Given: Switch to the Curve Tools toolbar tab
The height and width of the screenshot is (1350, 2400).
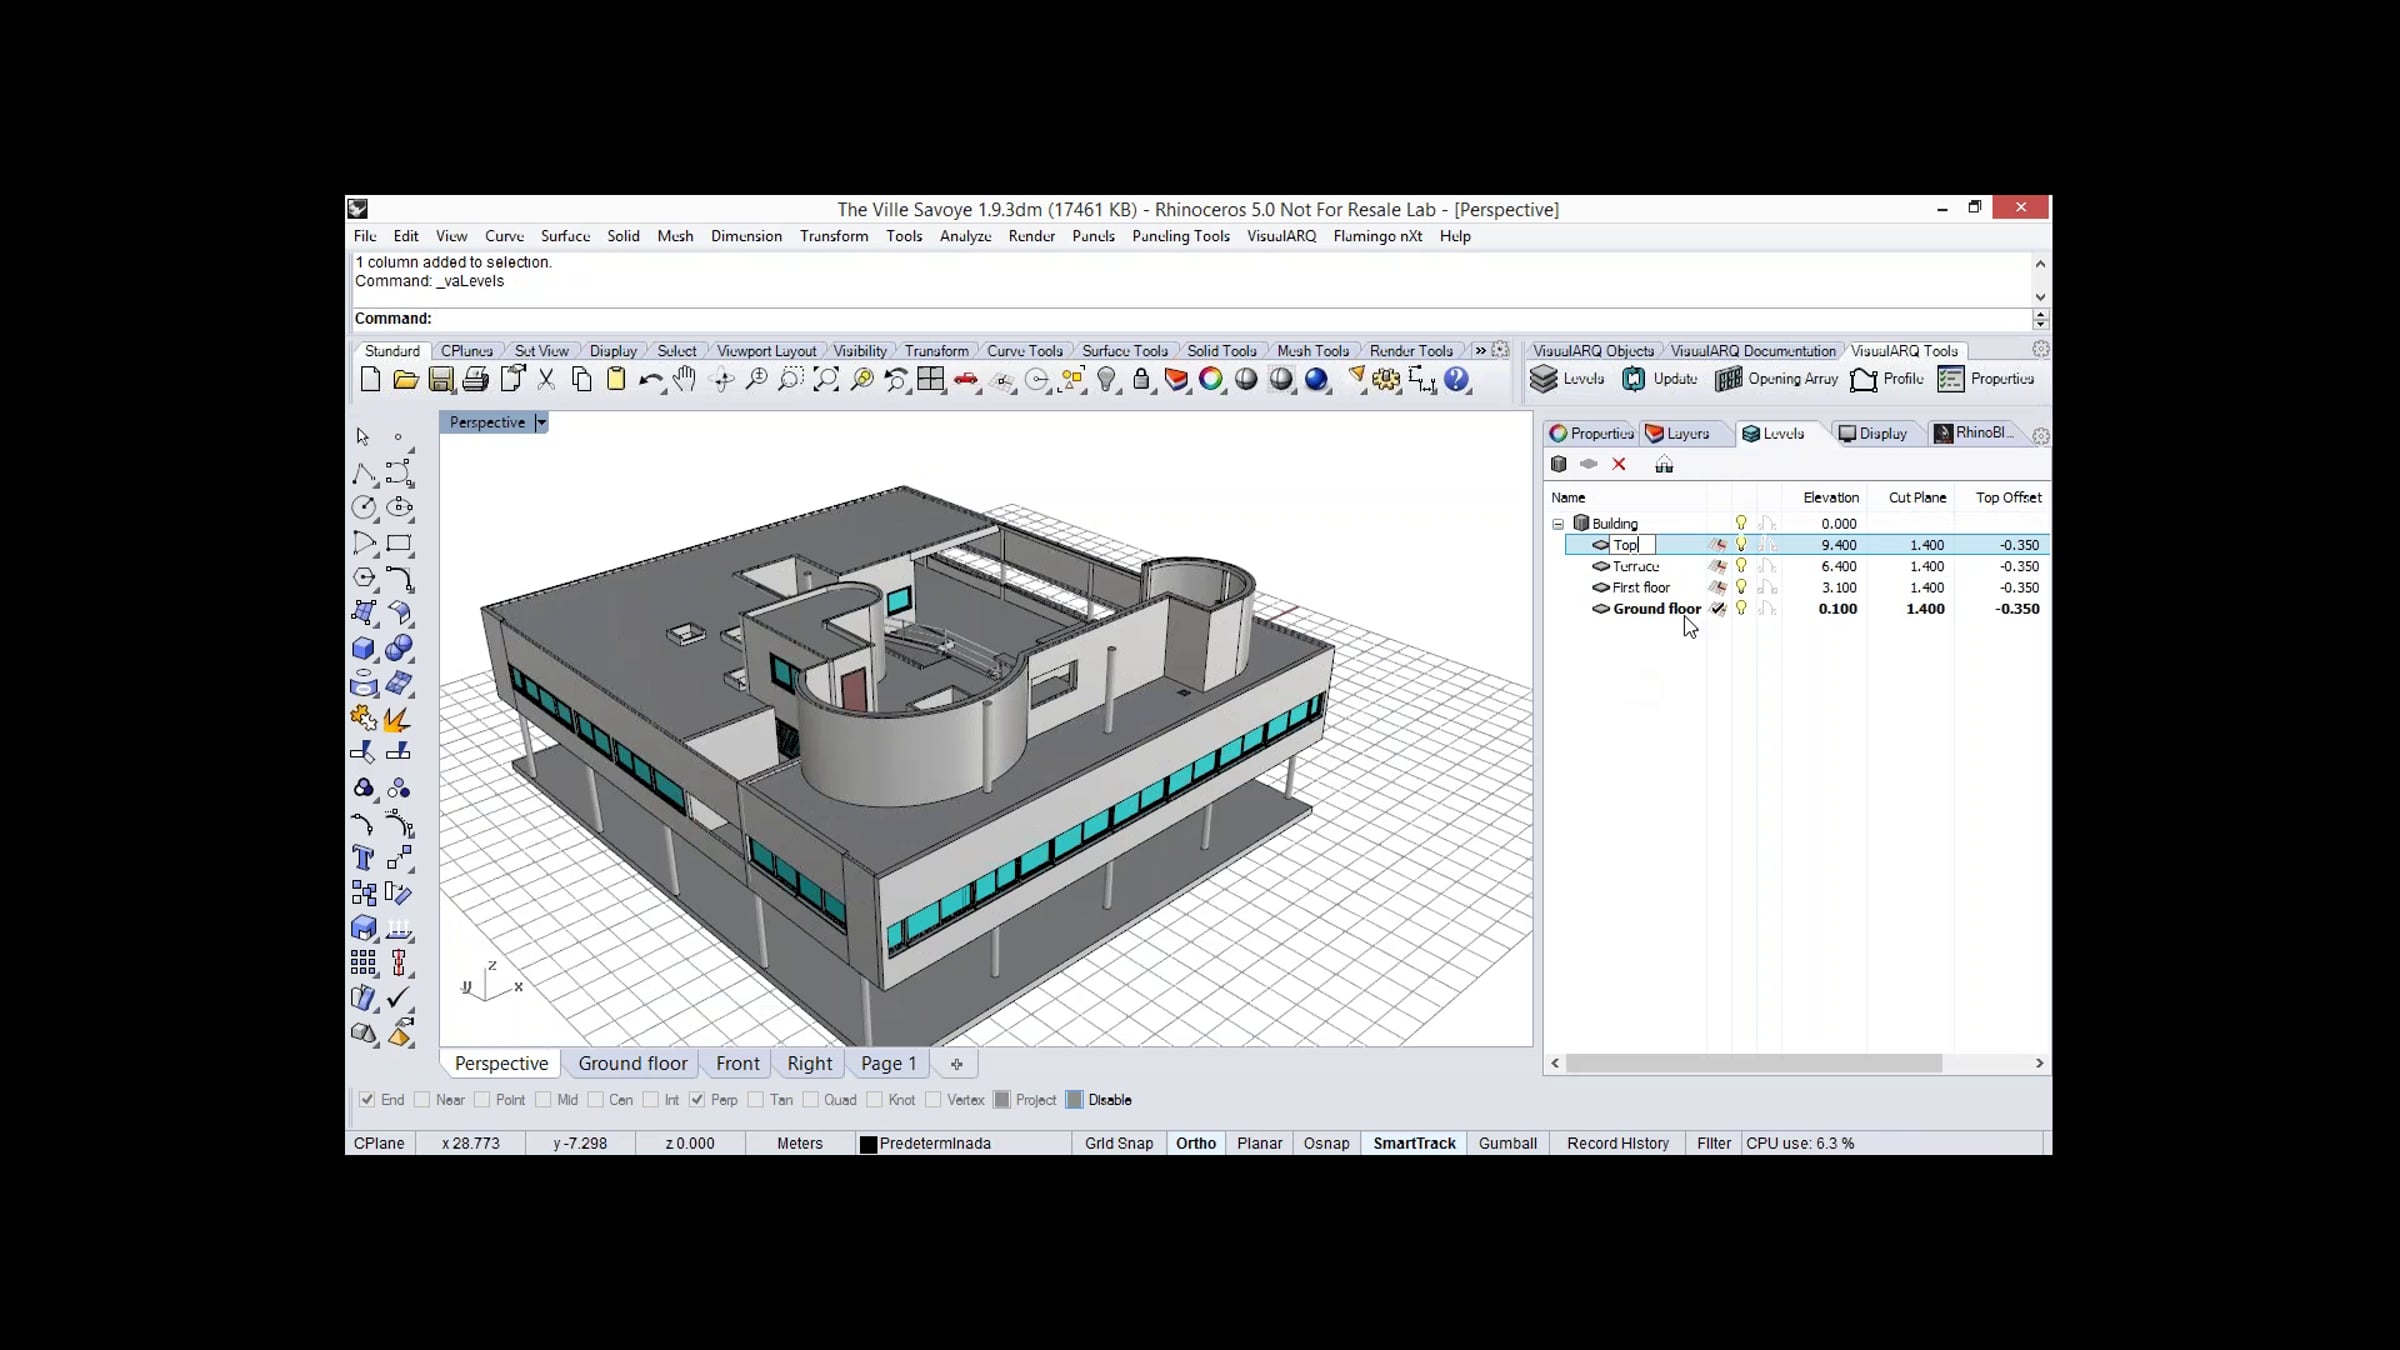Looking at the screenshot, I should (x=1025, y=351).
